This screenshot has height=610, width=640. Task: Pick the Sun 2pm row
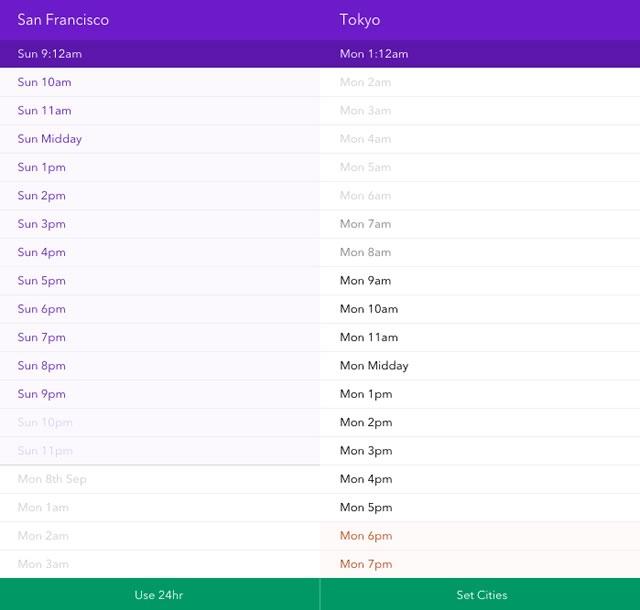click(x=160, y=196)
